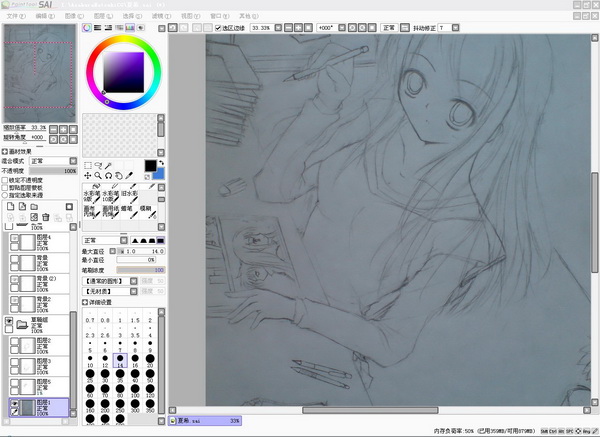Select the eyedropper color picker tool
The height and width of the screenshot is (437, 600).
point(129,175)
